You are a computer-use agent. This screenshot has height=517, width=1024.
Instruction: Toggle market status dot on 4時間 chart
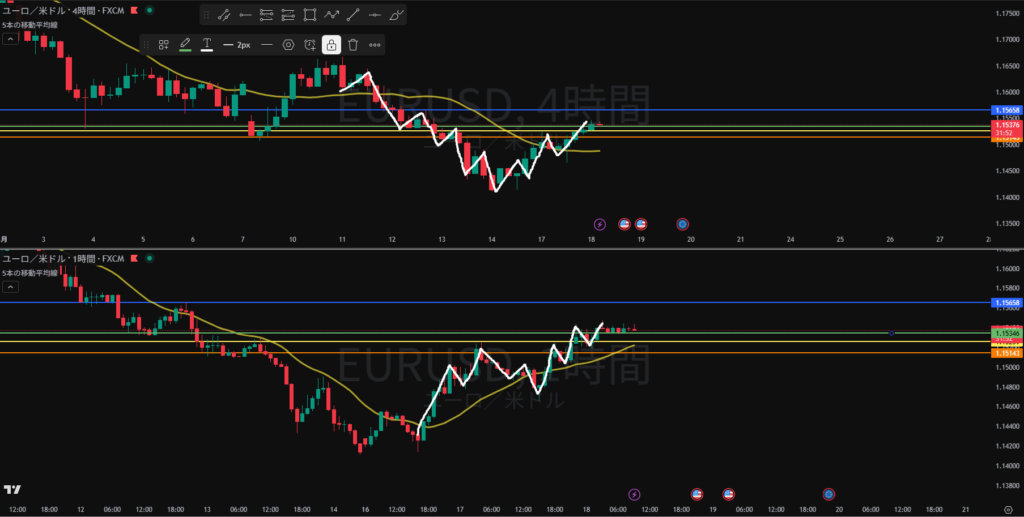[x=150, y=10]
